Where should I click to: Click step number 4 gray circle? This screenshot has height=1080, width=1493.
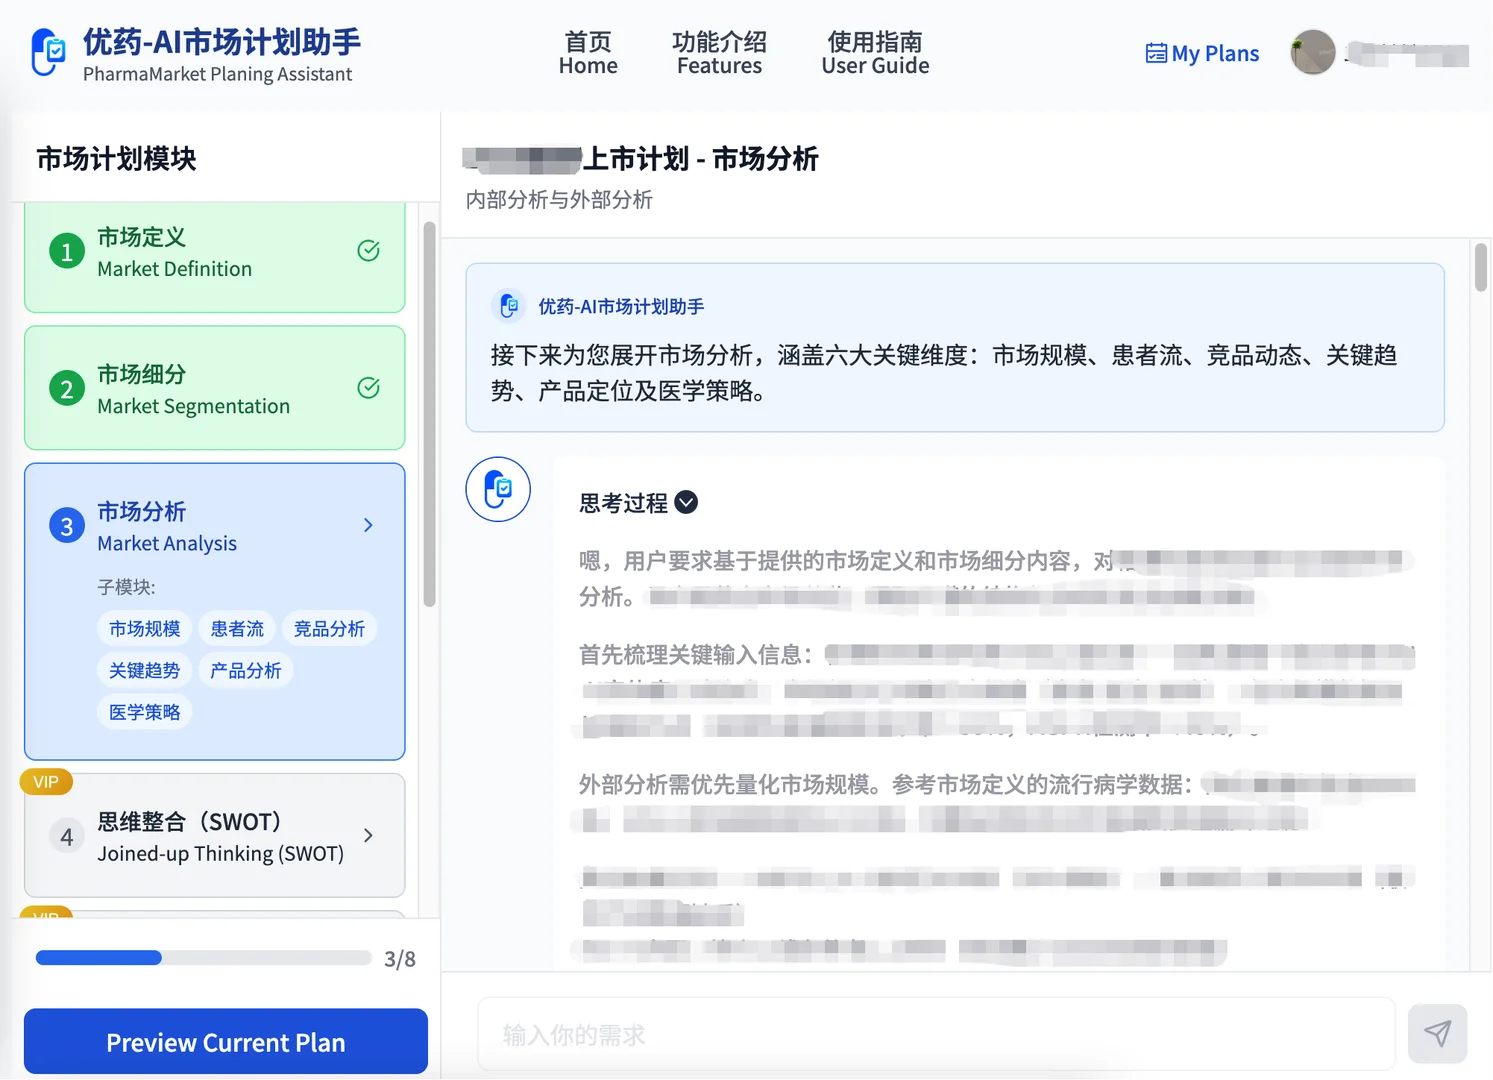(67, 836)
